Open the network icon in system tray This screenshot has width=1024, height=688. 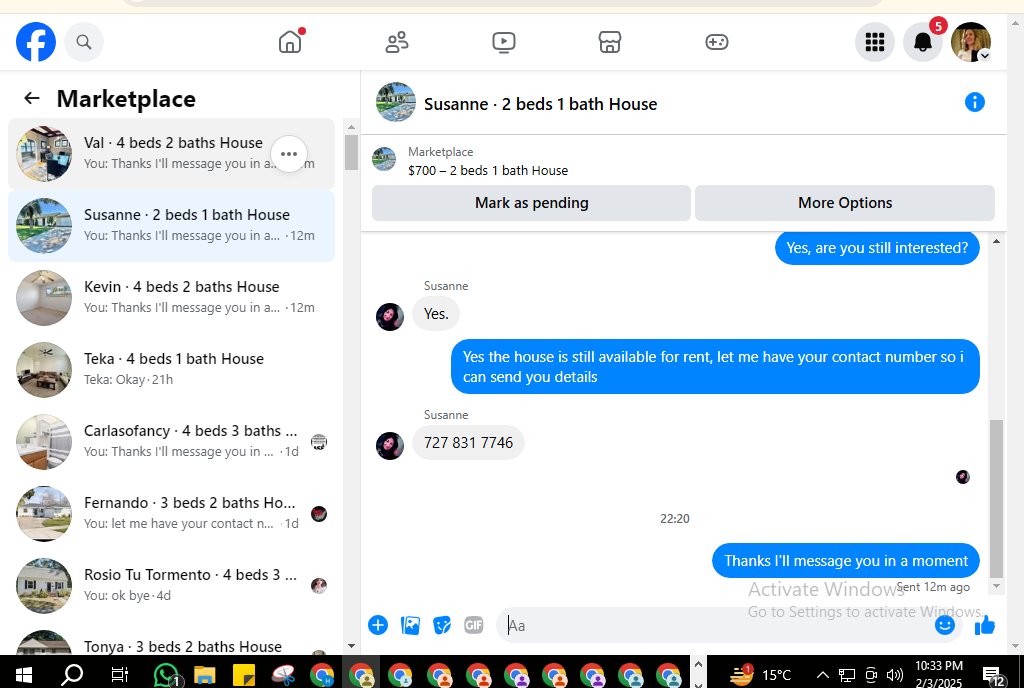click(x=847, y=674)
